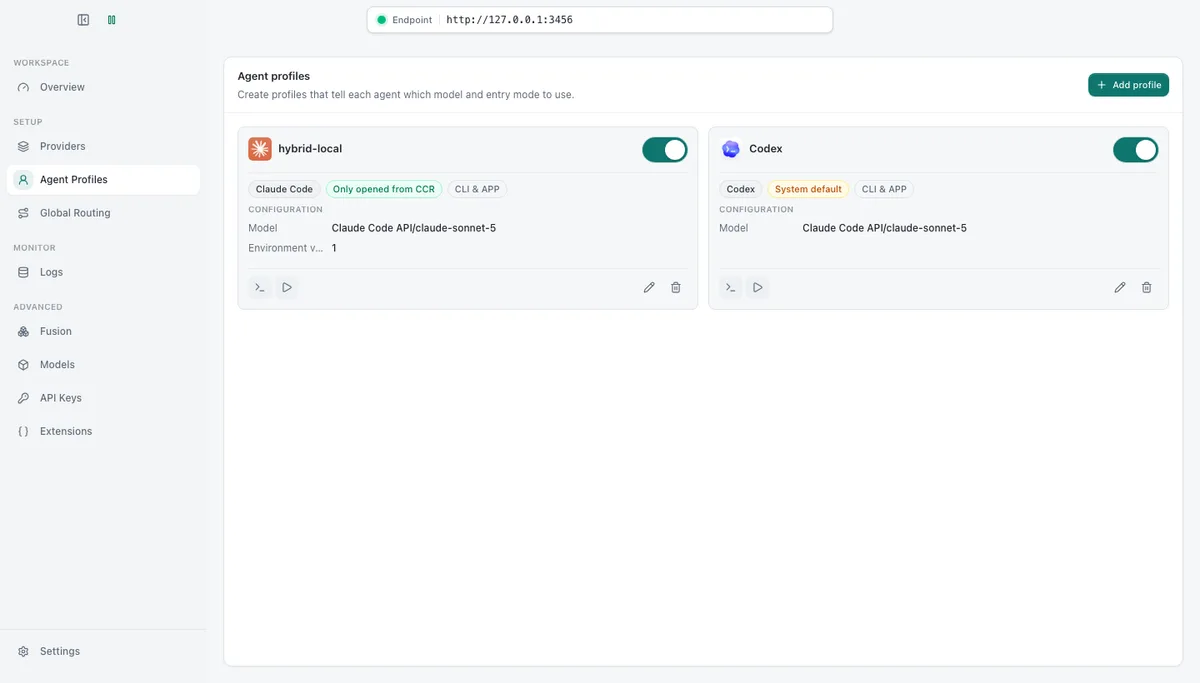Image resolution: width=1200 pixels, height=683 pixels.
Task: Open Settings at sidebar bottom
Action: 103,651
